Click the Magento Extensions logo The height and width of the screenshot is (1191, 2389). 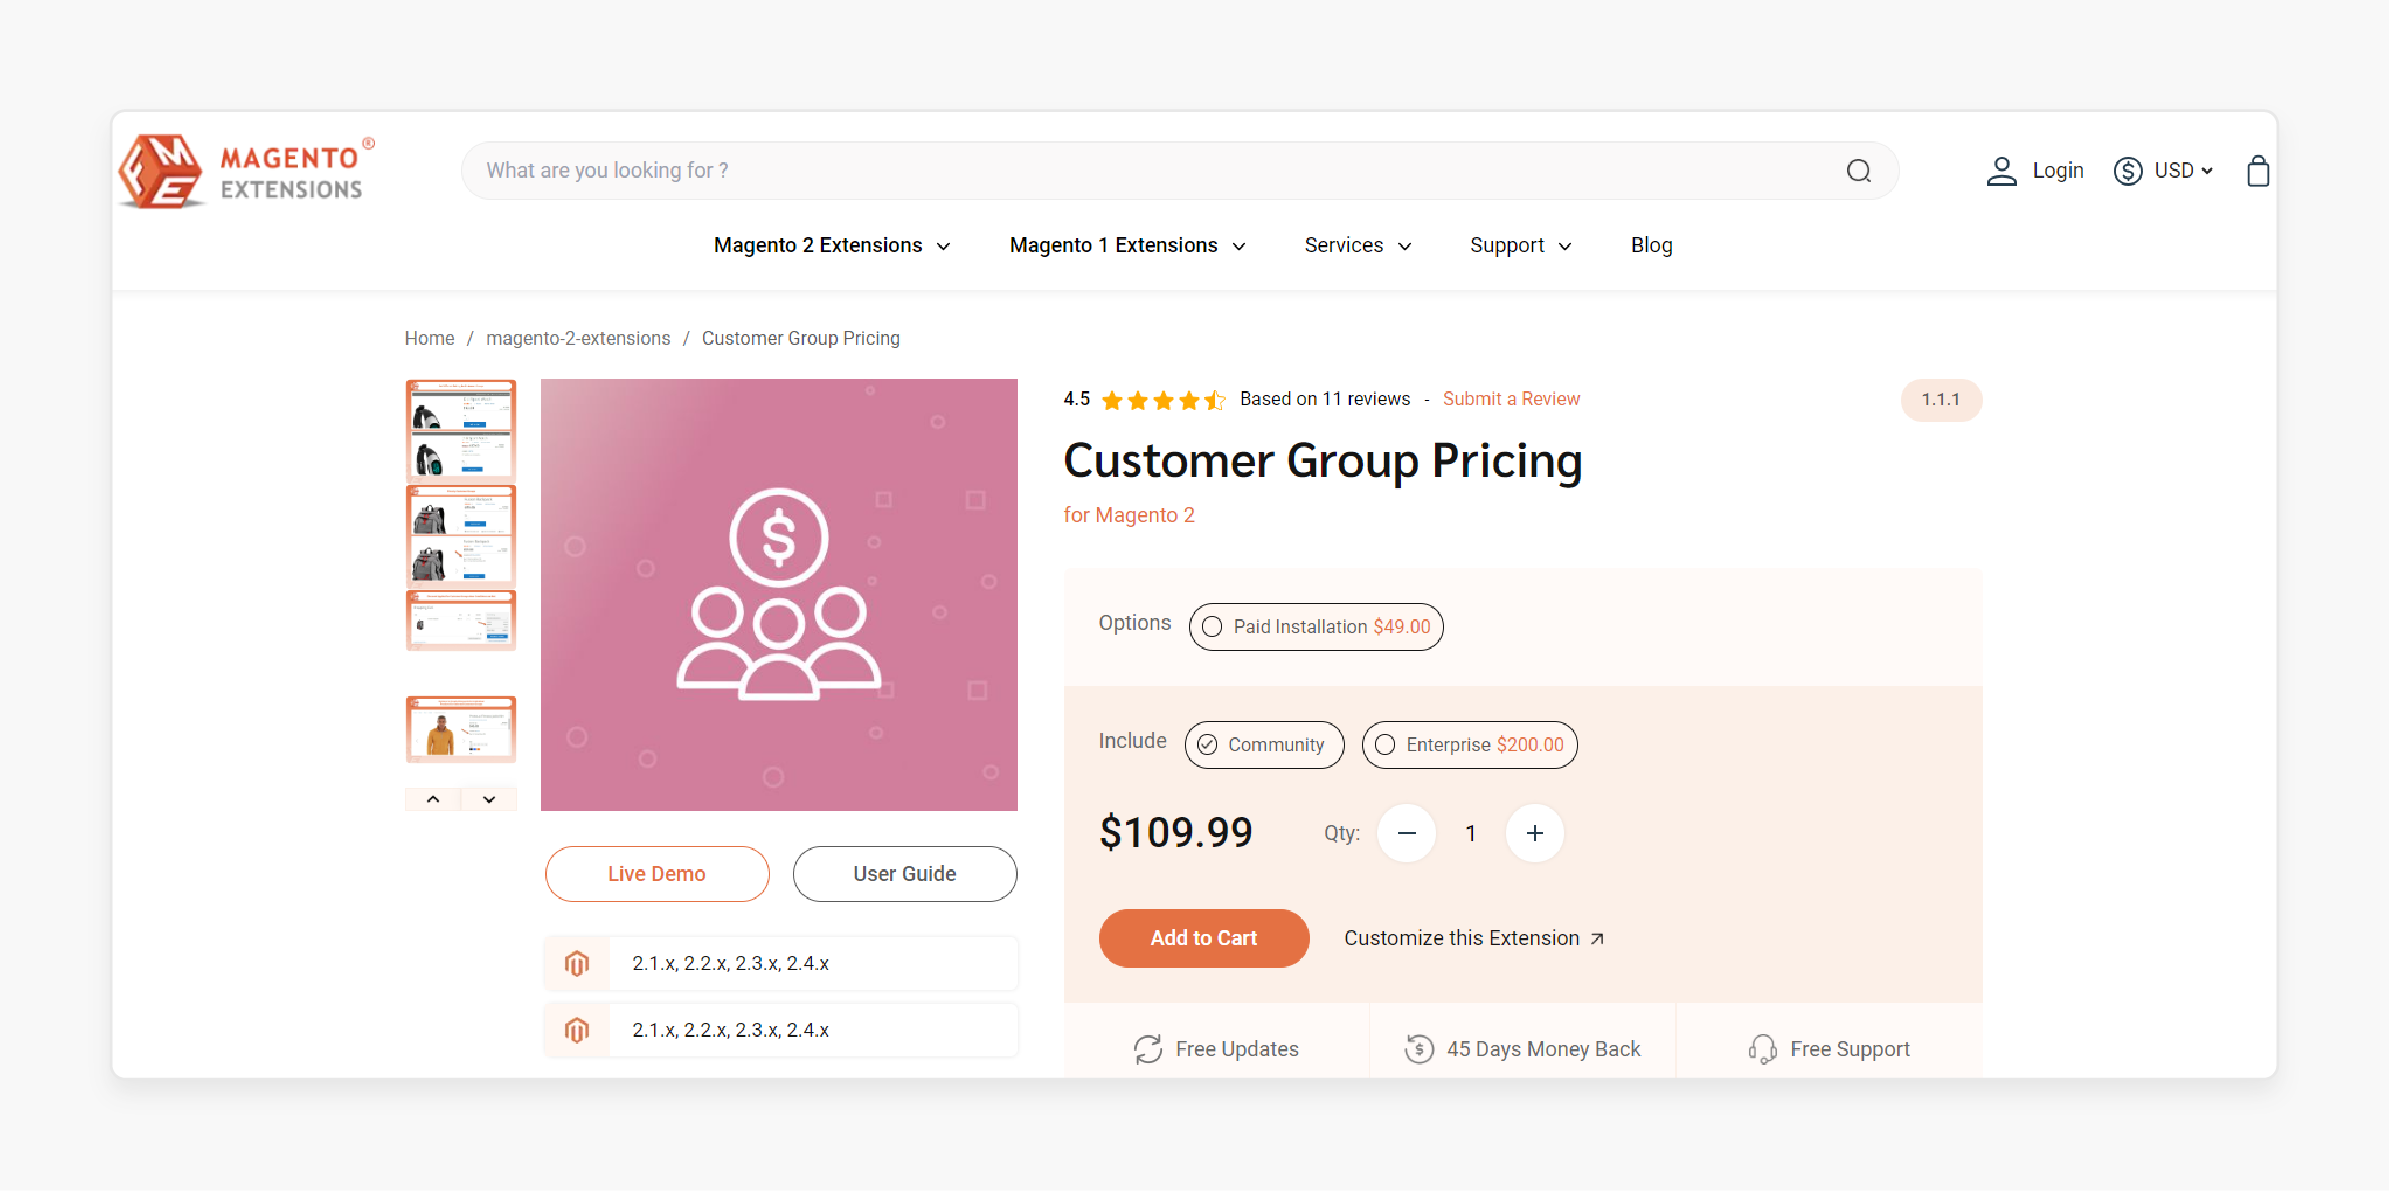coord(246,171)
